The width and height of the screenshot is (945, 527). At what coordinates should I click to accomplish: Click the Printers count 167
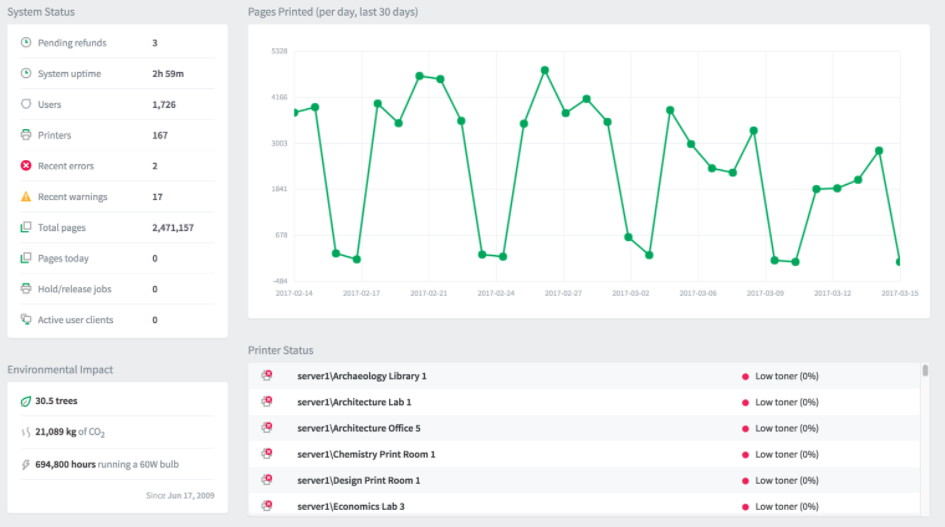click(160, 135)
